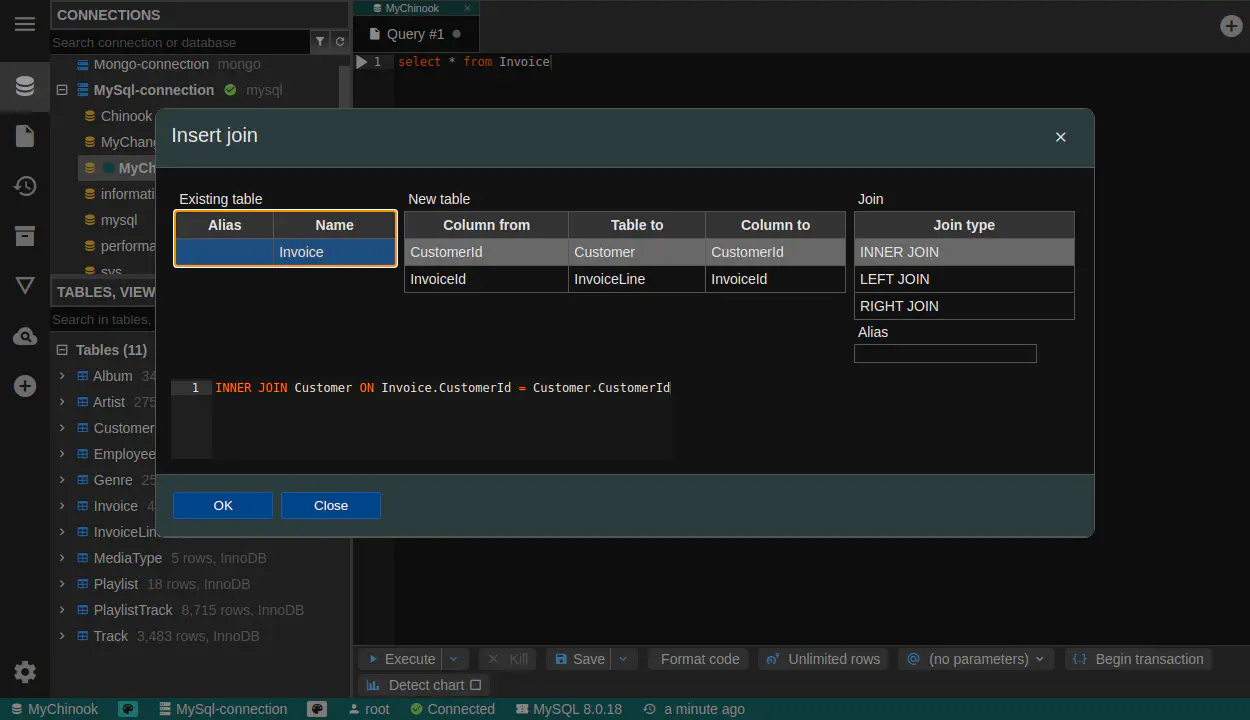Open the hamburger menu at top left
Screen dimensions: 1250x720
tap(25, 24)
